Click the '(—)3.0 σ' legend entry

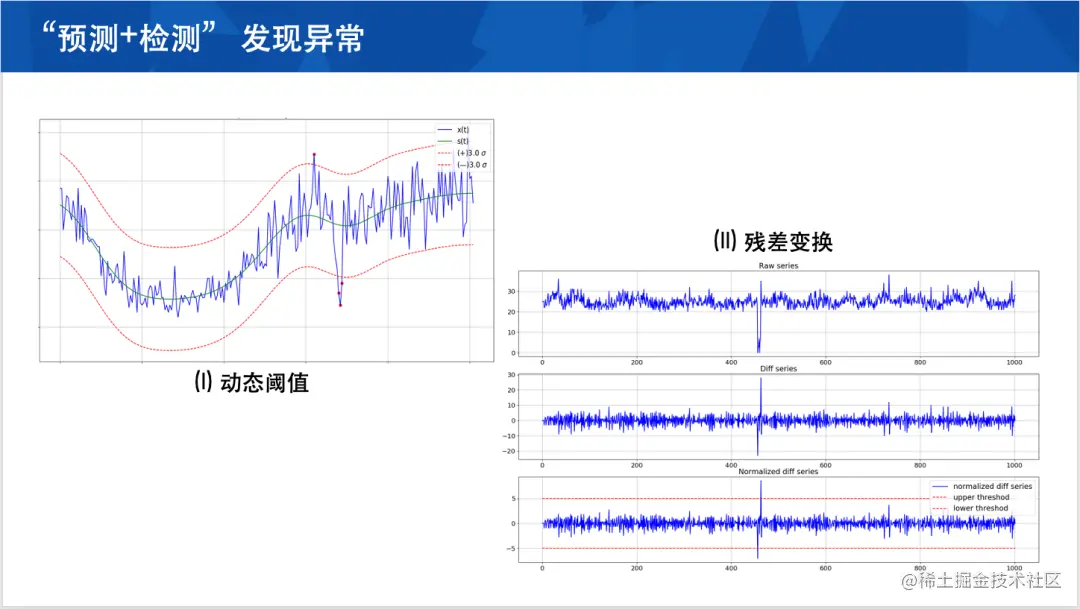tap(462, 165)
